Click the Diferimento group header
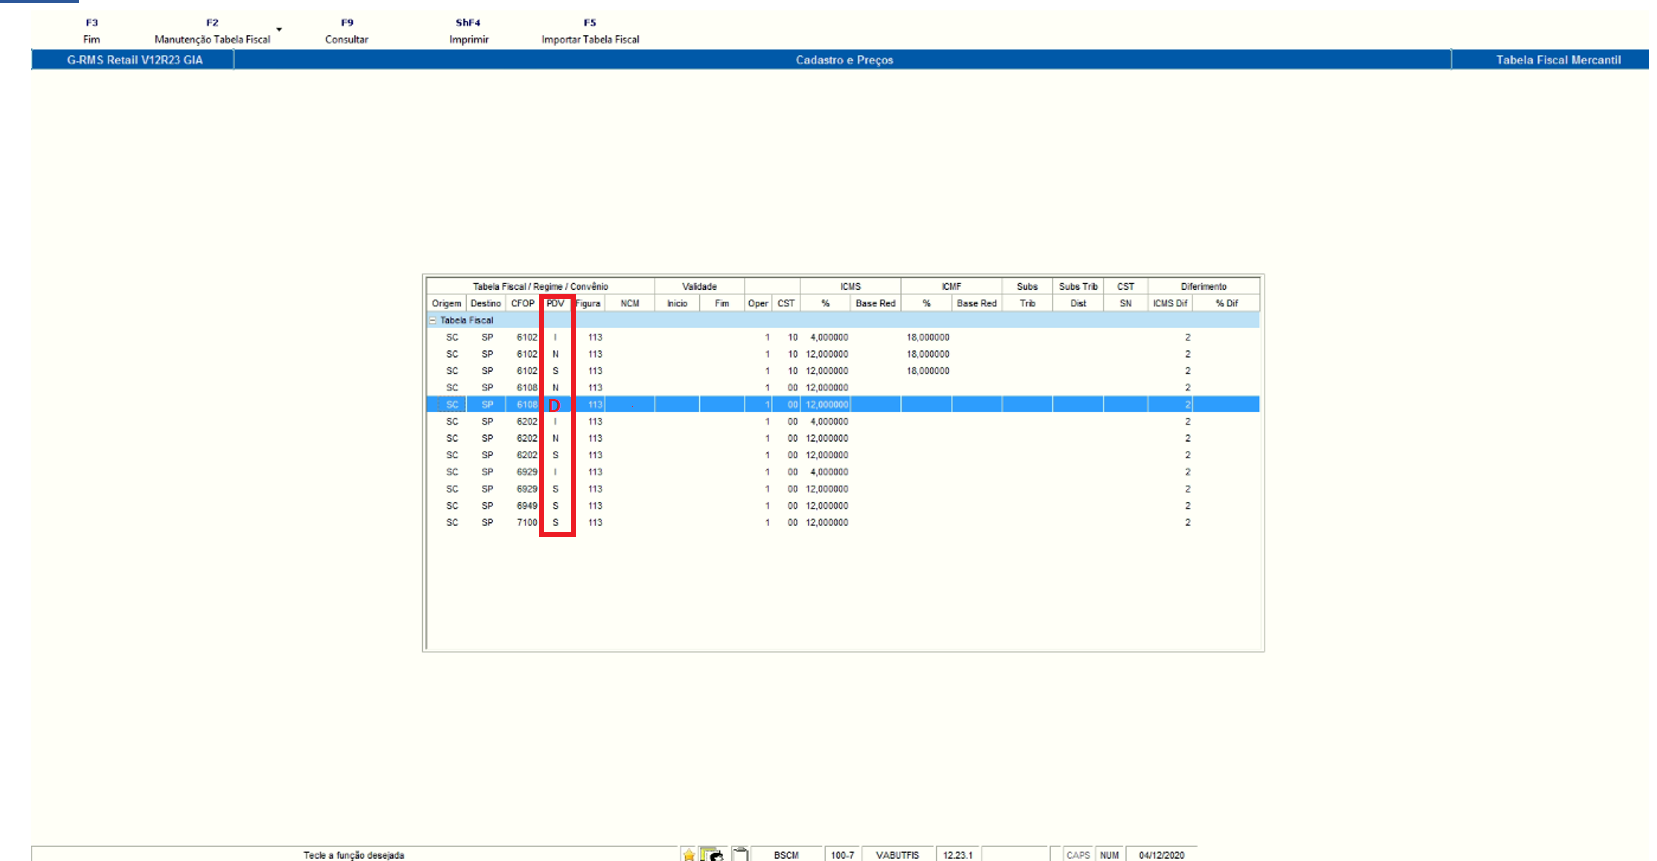The image size is (1657, 861). coord(1204,286)
